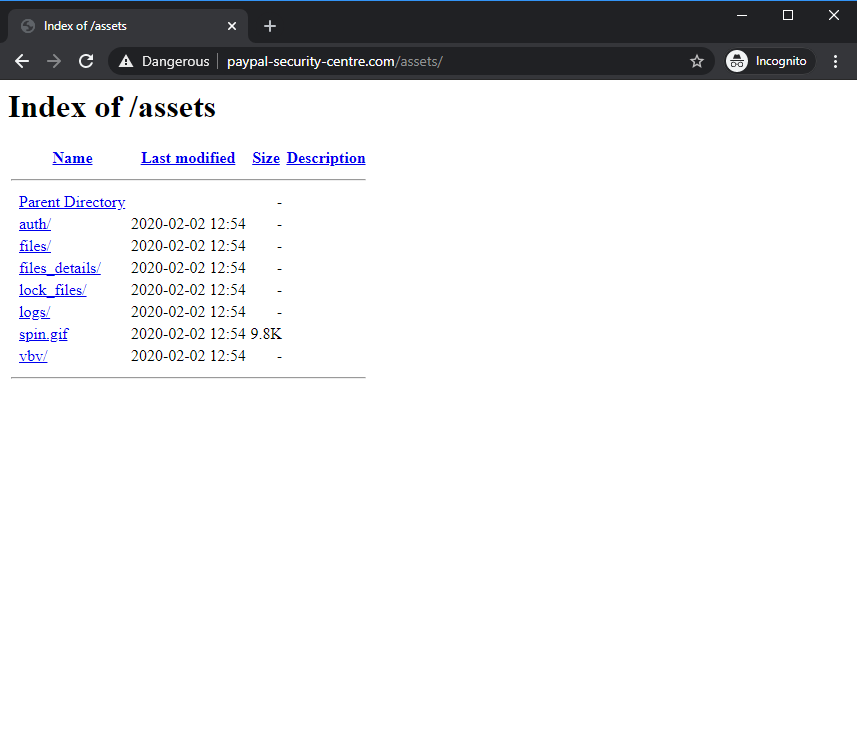Bookmark this page with star icon

[x=696, y=61]
